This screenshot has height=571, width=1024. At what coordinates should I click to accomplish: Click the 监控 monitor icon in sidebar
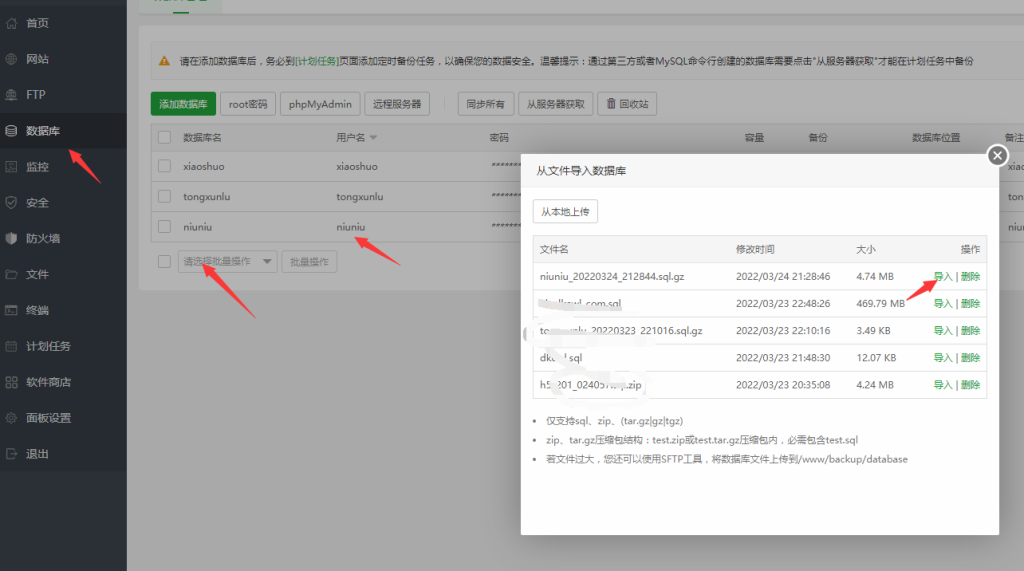coord(11,167)
